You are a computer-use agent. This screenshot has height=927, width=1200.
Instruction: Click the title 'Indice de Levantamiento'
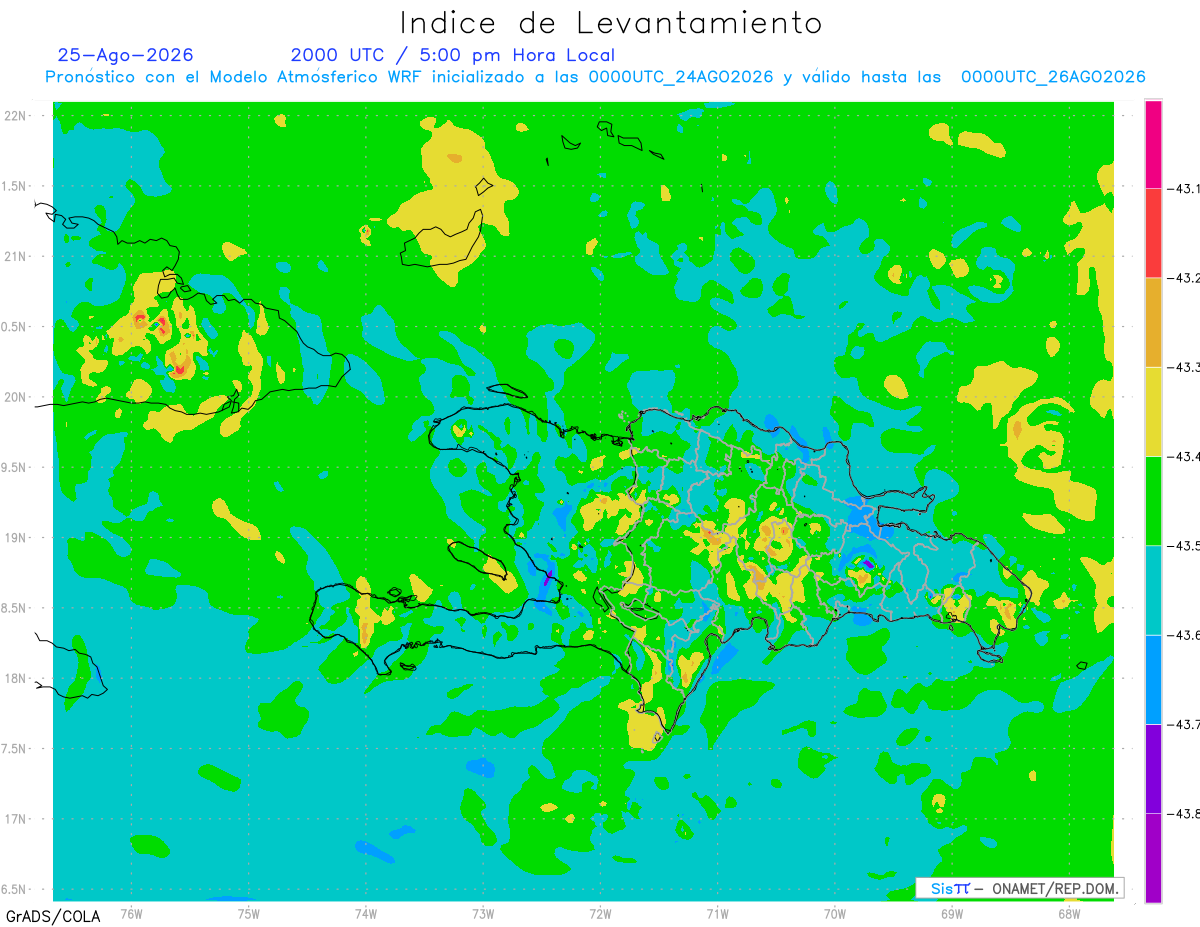(611, 23)
